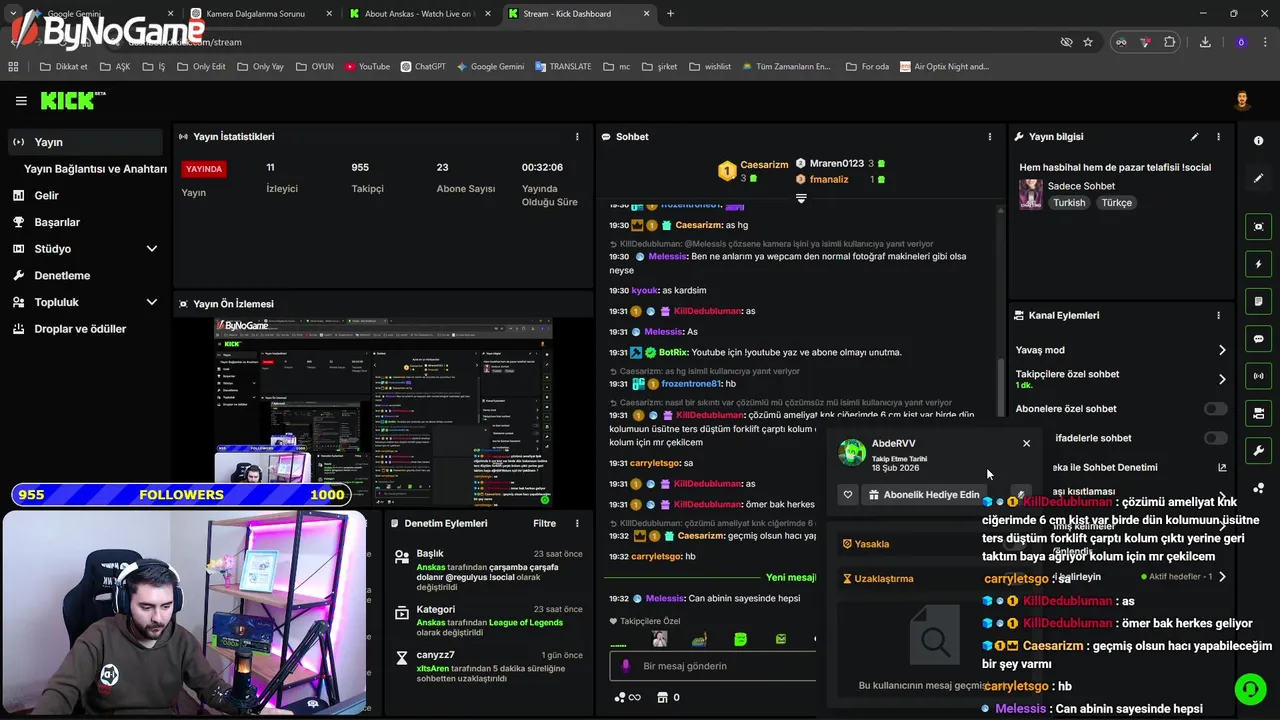Click the purple microphone icon in chat input

626,666
